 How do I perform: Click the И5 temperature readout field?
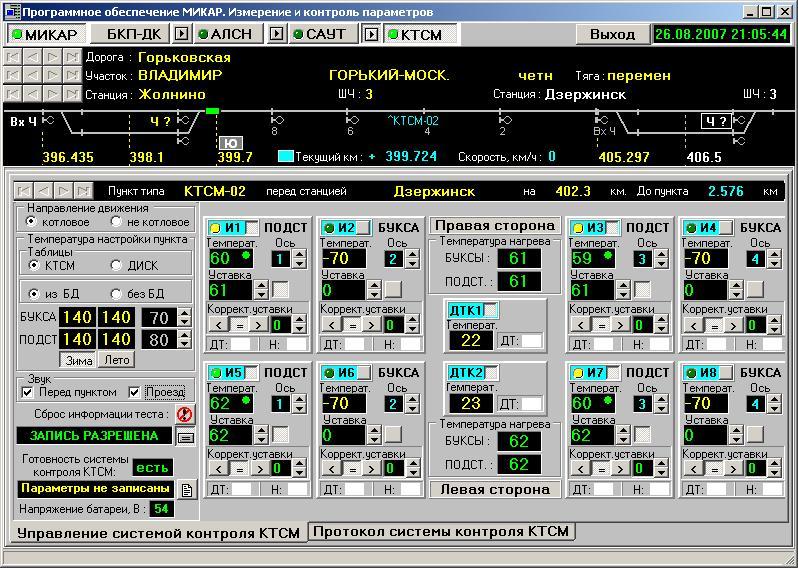coord(232,403)
